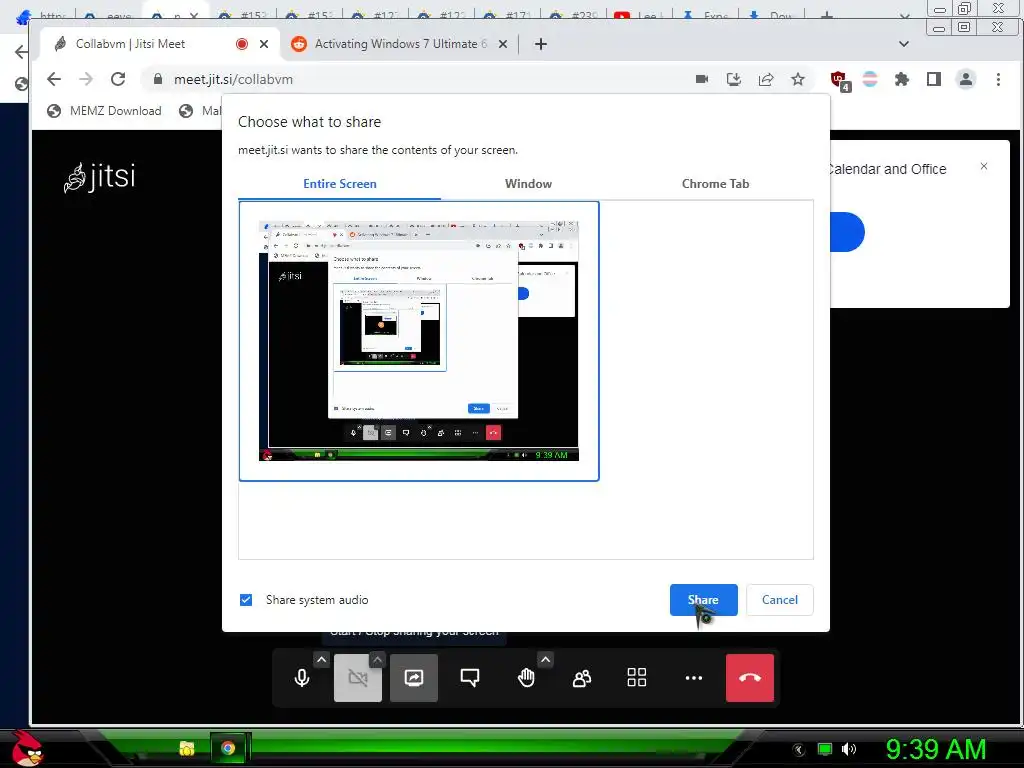Click the Jitsi logo
The image size is (1024, 768).
pyautogui.click(x=100, y=177)
